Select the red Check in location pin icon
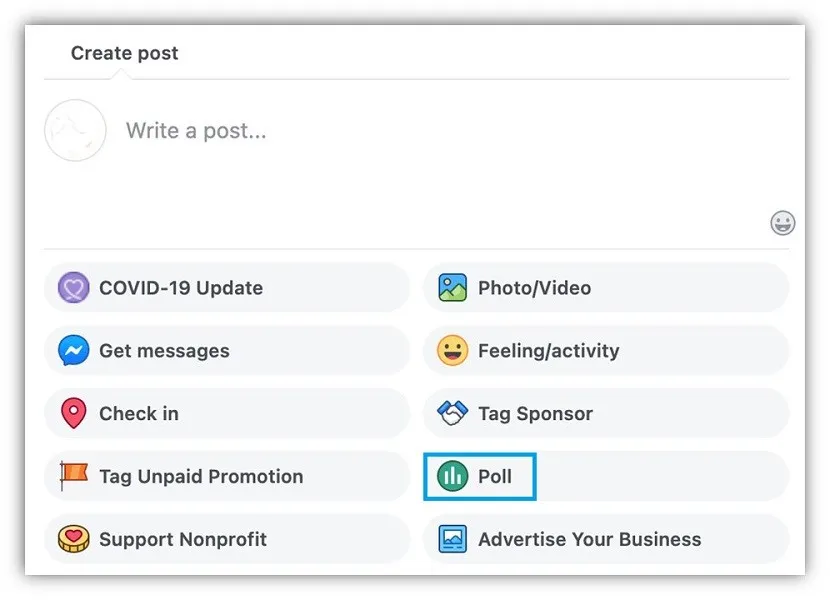Image resolution: width=830 pixels, height=600 pixels. 74,414
